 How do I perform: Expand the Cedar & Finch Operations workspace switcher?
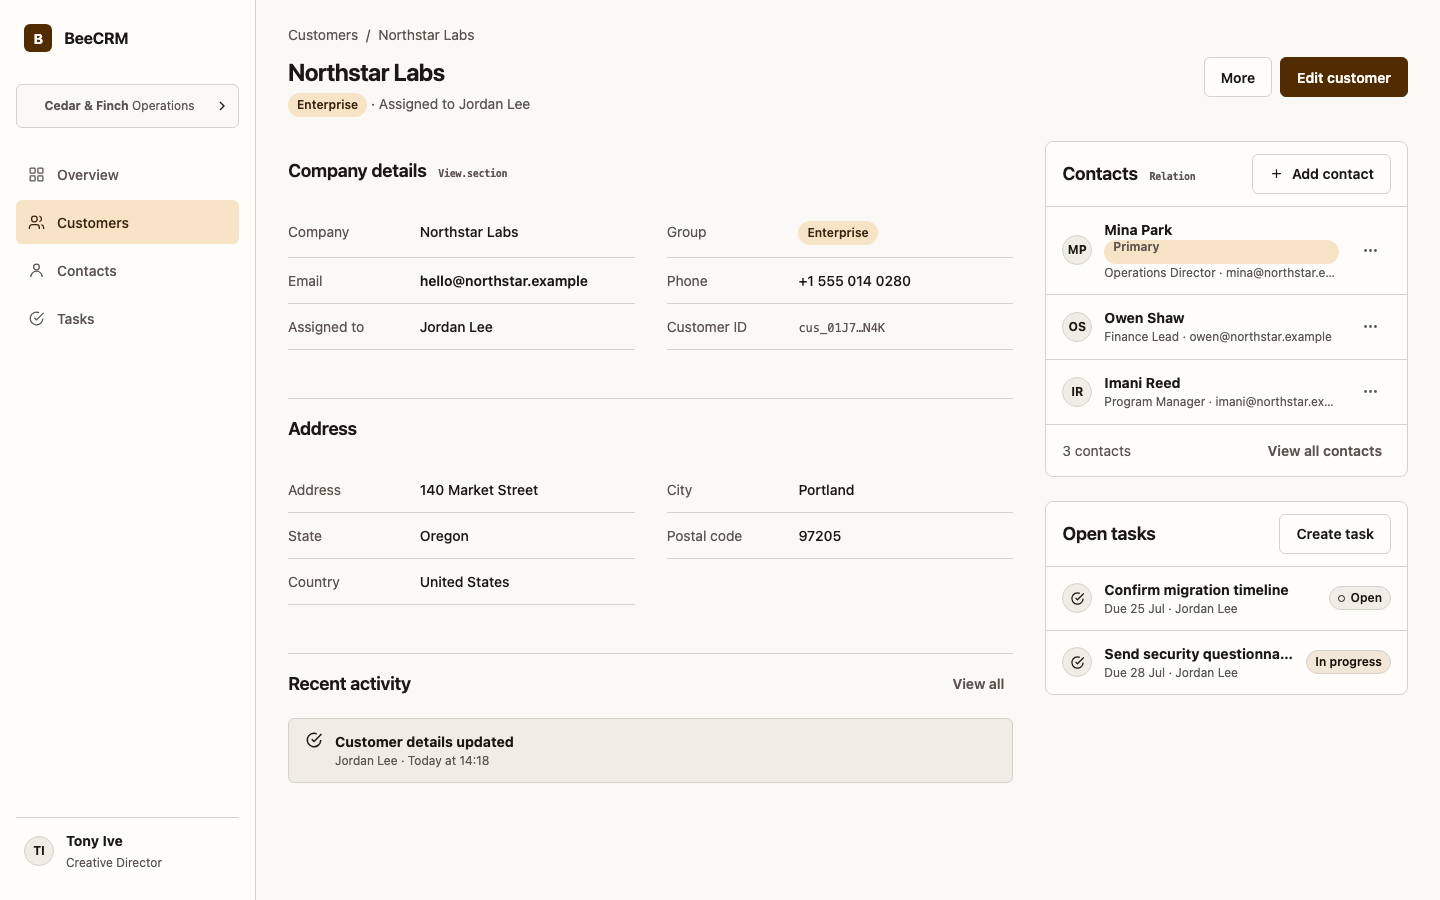127,106
